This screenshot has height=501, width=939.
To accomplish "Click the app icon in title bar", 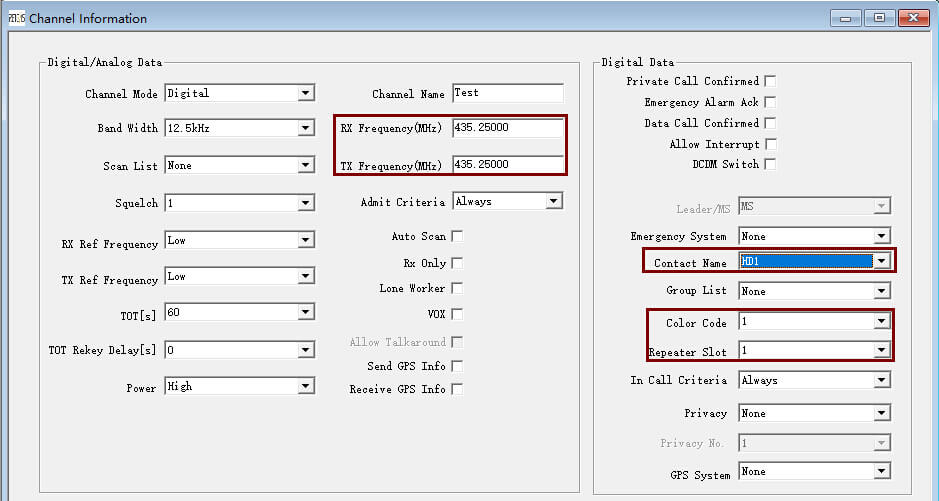I will pos(17,18).
